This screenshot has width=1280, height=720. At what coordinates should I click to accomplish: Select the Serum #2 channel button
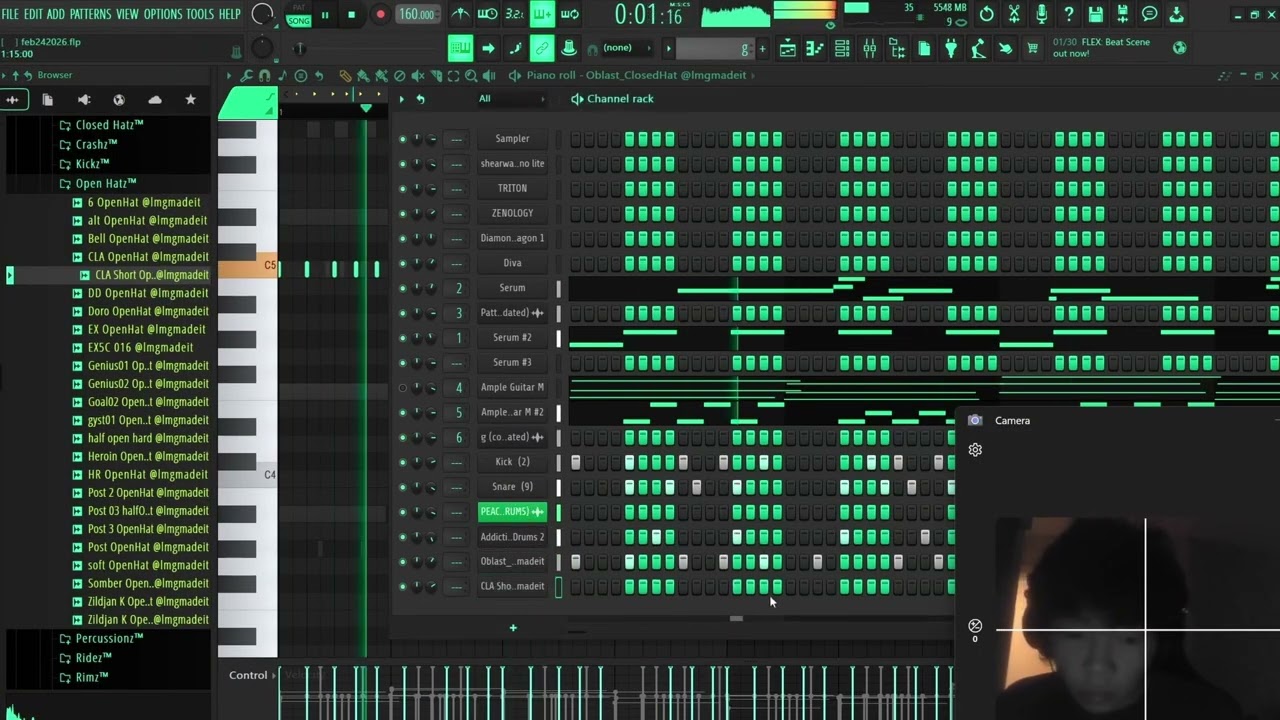pyautogui.click(x=512, y=338)
